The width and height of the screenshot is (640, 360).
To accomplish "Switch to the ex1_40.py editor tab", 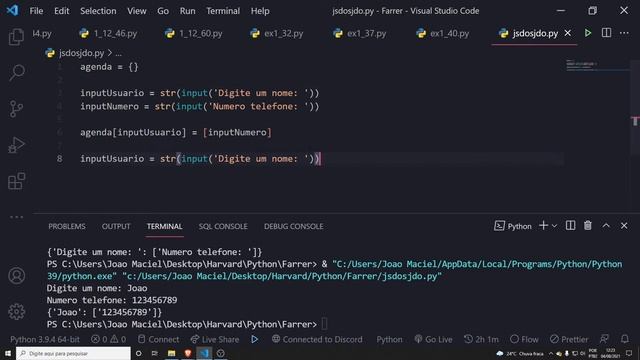I will pos(443,33).
